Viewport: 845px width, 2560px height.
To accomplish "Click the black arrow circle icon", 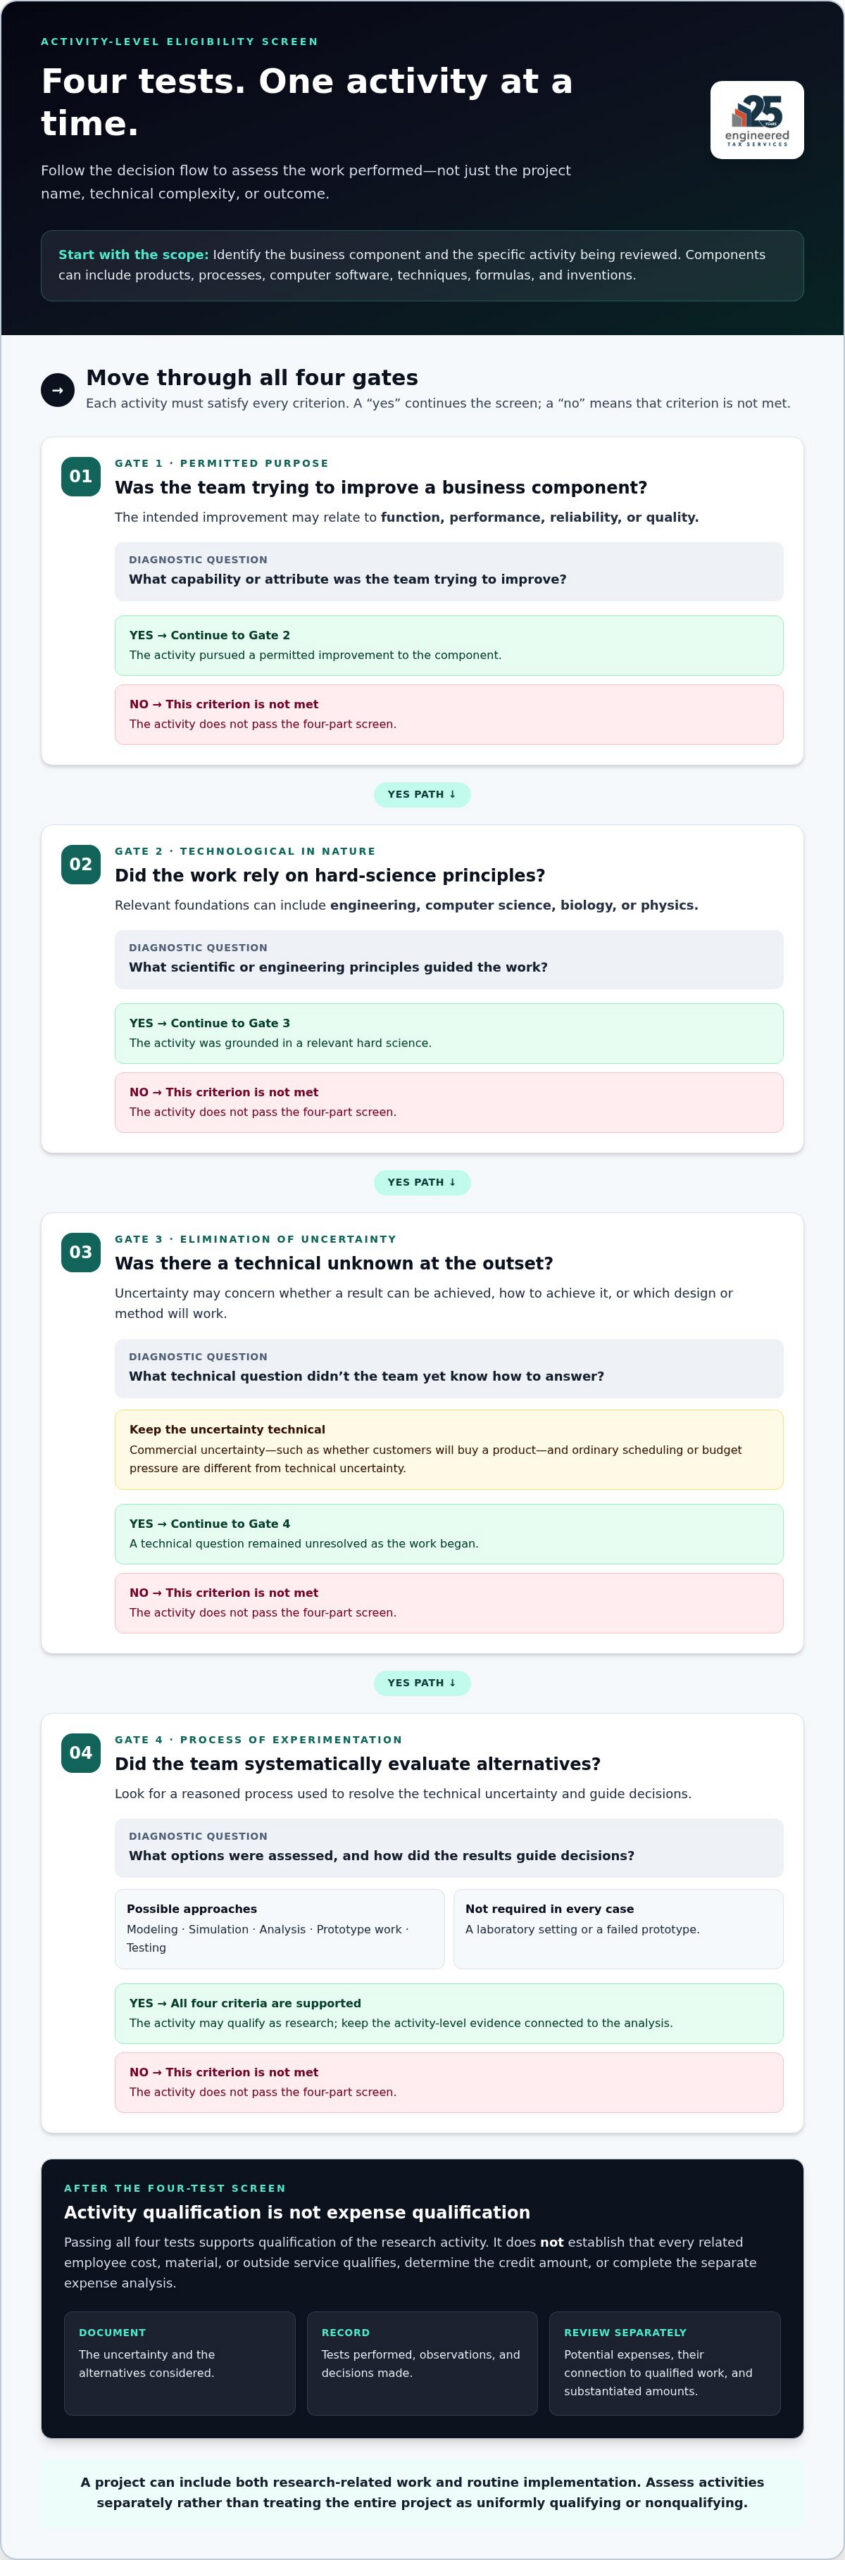I will coord(58,390).
